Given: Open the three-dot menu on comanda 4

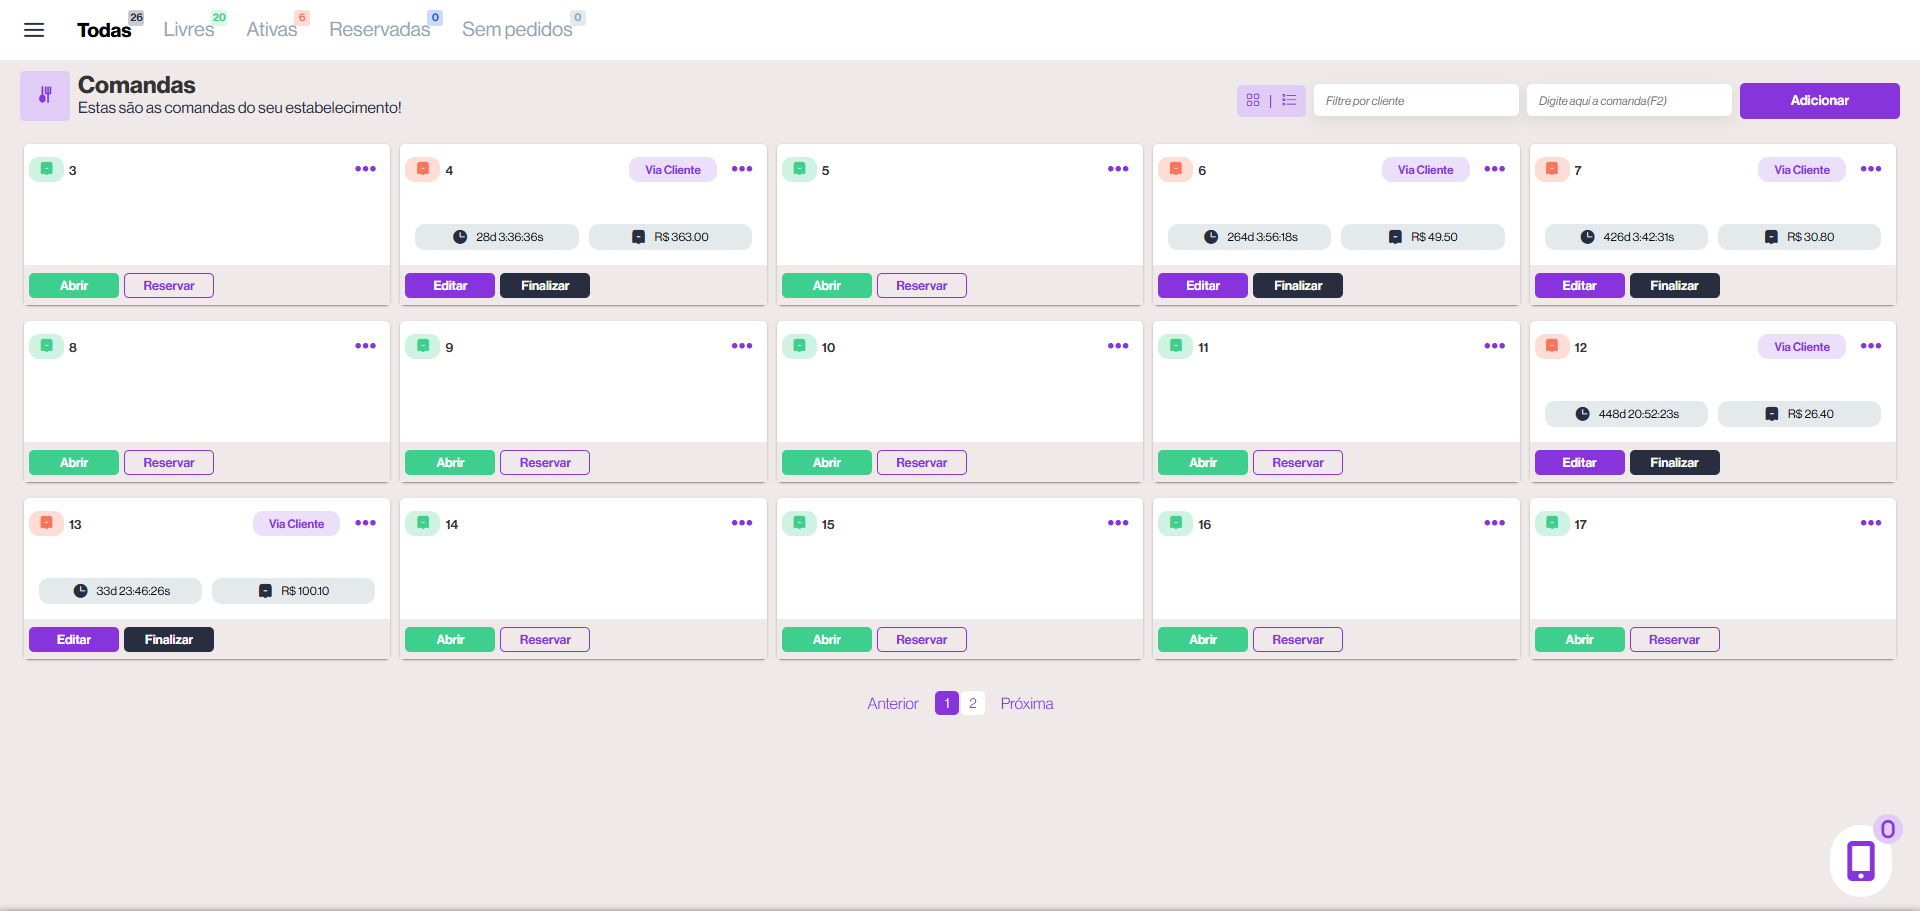Looking at the screenshot, I should click(741, 169).
